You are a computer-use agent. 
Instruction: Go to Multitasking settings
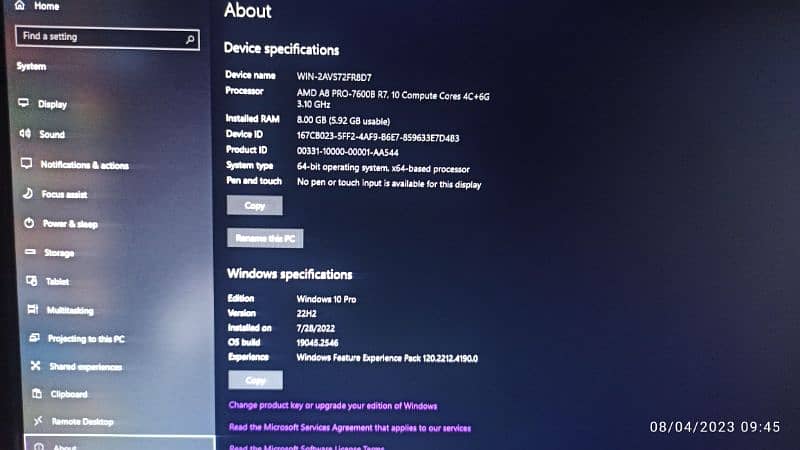coord(70,311)
